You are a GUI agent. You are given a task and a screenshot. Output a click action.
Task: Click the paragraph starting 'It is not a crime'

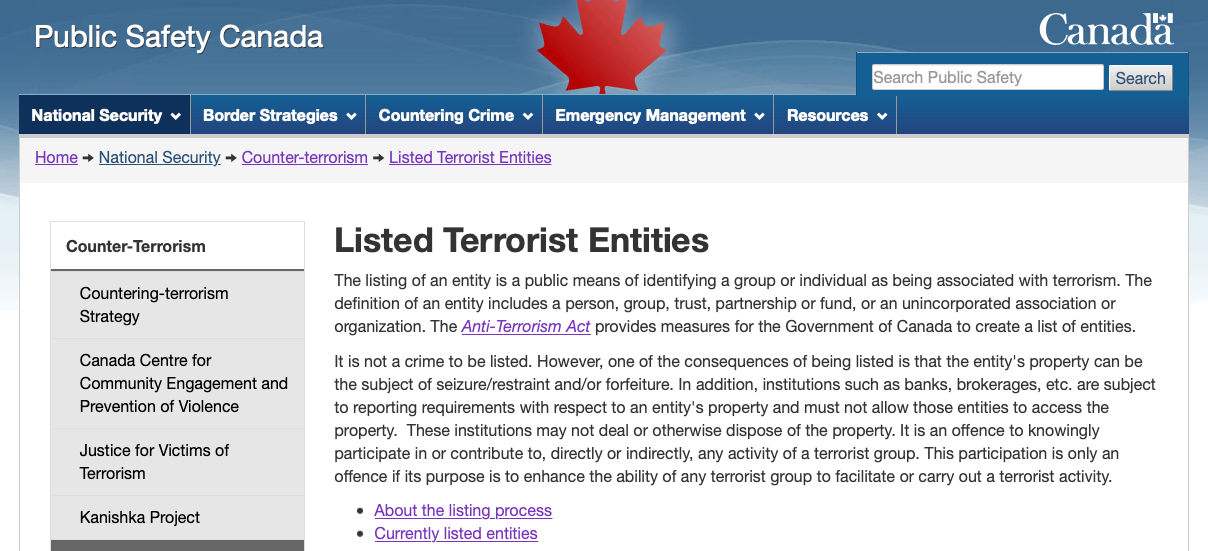point(745,418)
